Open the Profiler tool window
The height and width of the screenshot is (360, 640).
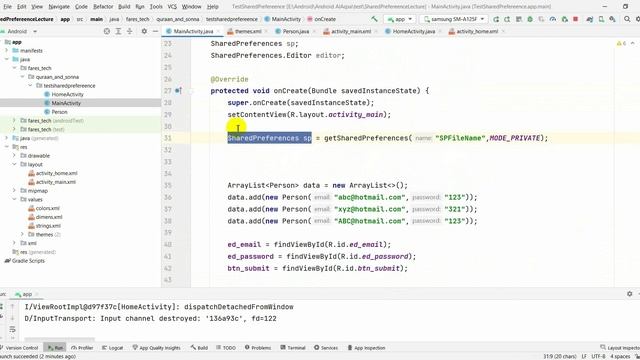(82, 348)
